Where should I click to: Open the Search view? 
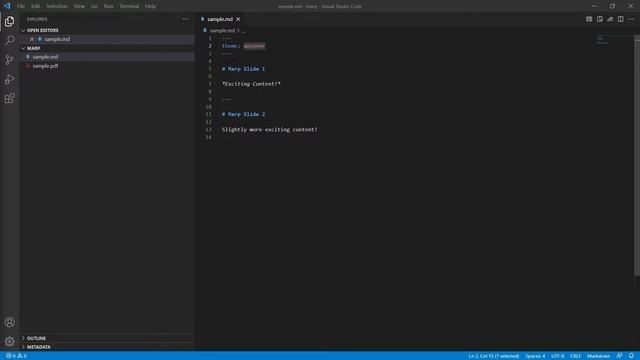pos(9,40)
